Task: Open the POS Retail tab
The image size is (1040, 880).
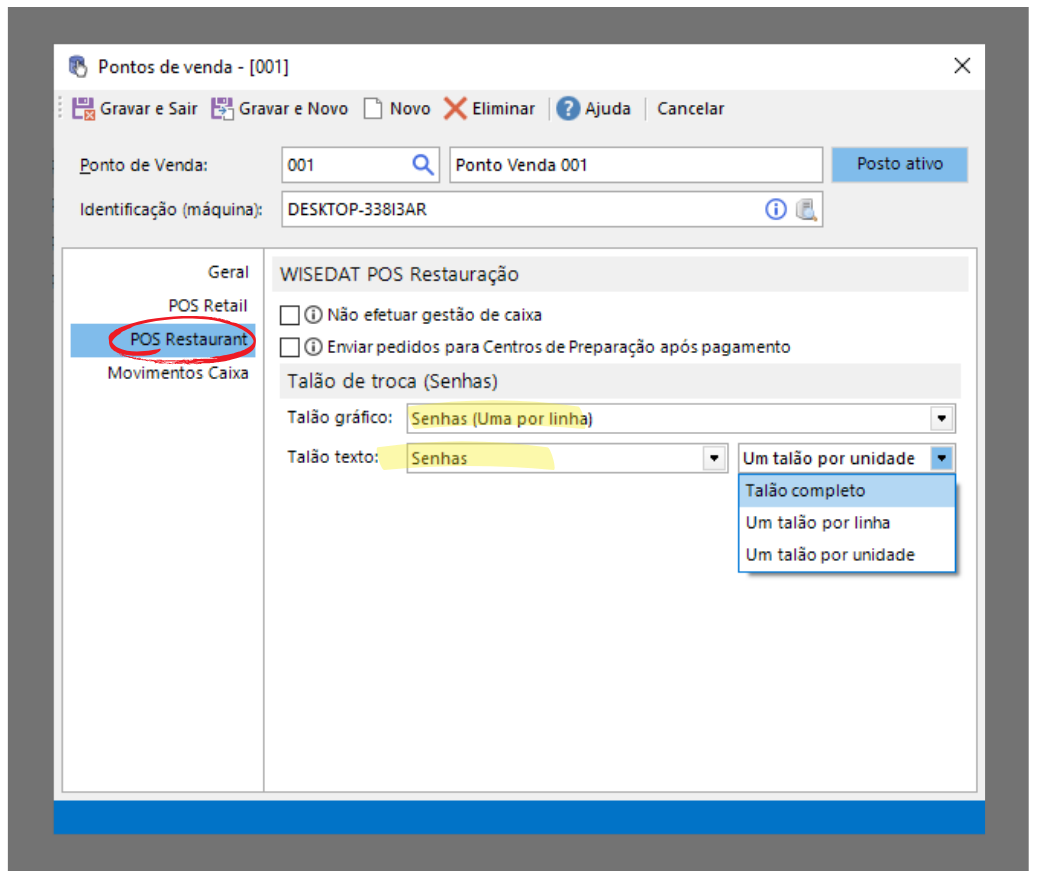Action: 208,306
